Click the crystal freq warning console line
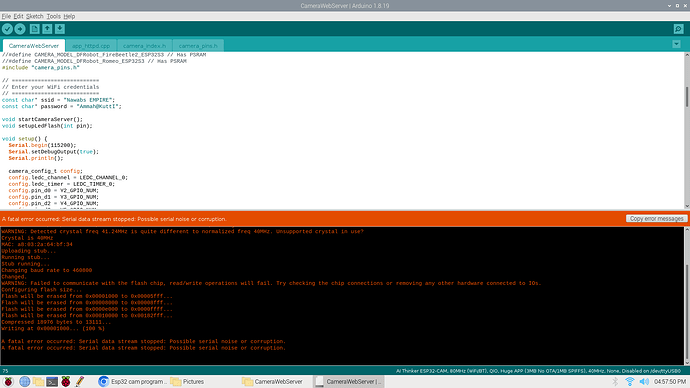The image size is (690, 388). click(183, 231)
